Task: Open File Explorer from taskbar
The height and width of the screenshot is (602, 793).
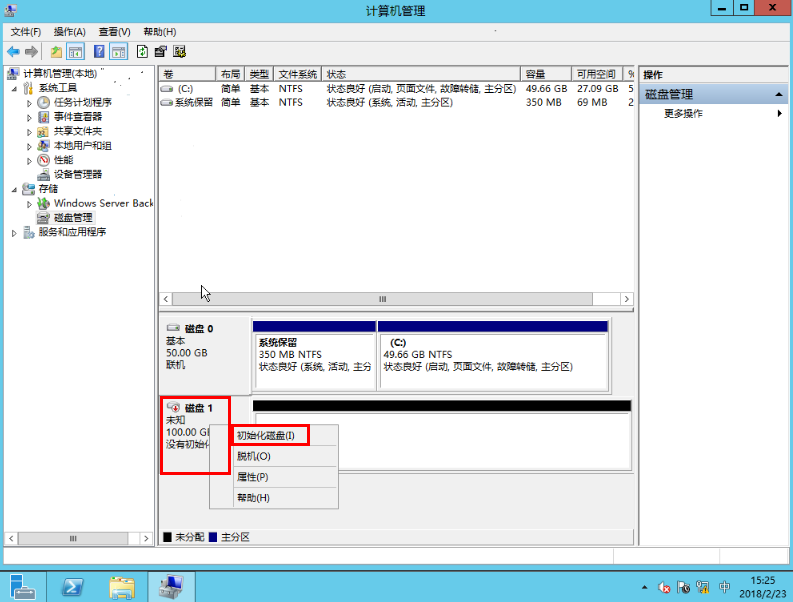Action: click(x=122, y=587)
